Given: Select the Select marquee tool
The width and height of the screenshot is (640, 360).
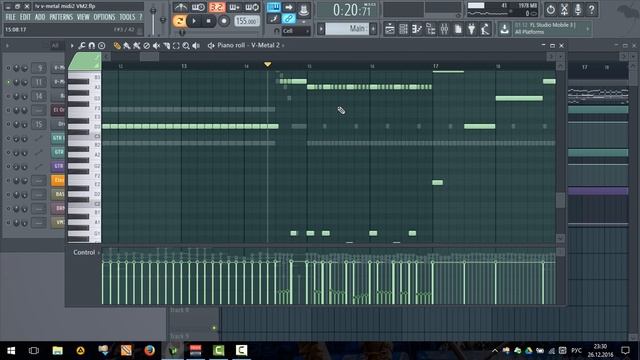Looking at the screenshot, I should (176, 46).
